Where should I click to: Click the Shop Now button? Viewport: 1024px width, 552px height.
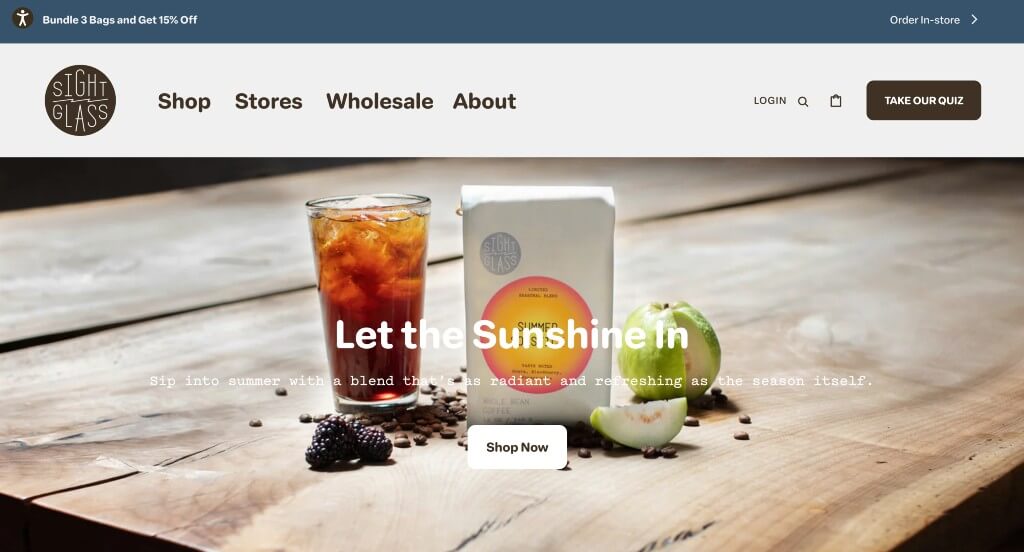click(517, 447)
